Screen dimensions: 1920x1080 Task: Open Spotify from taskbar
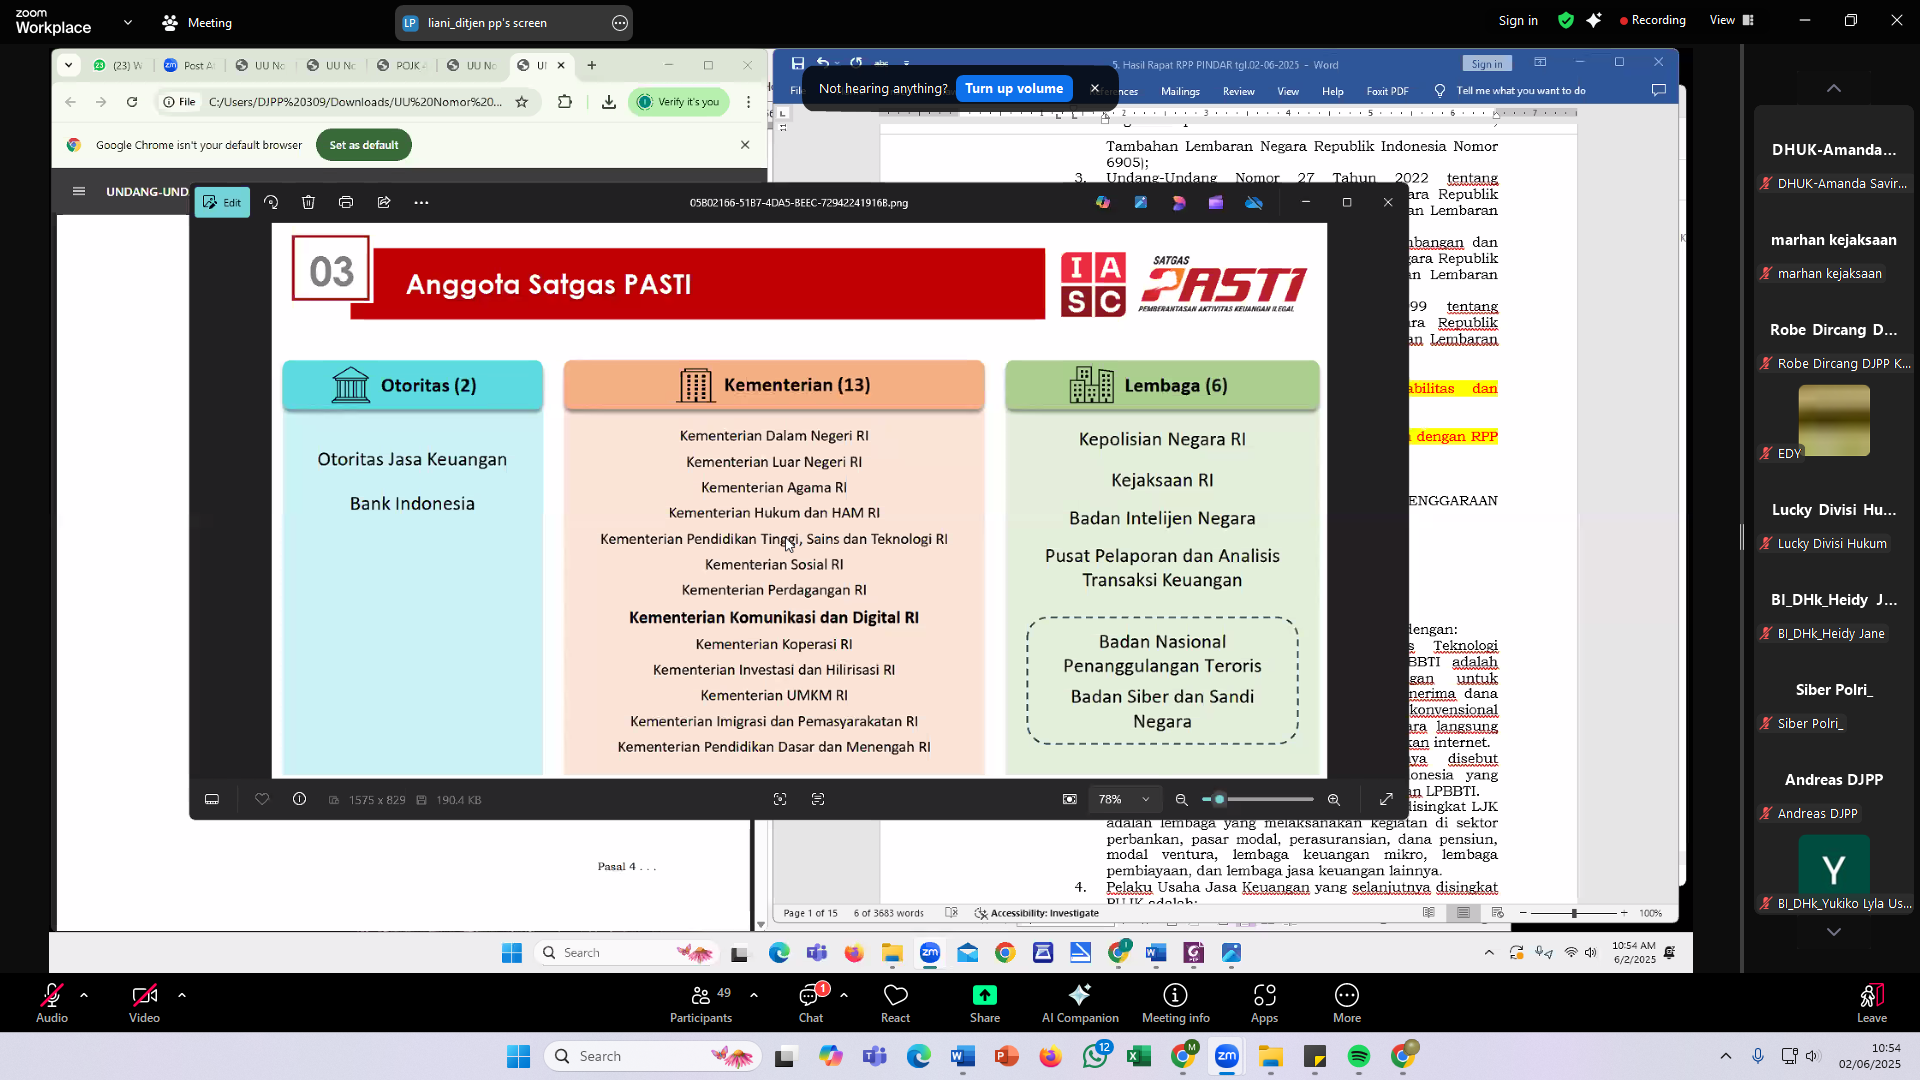point(1358,1057)
